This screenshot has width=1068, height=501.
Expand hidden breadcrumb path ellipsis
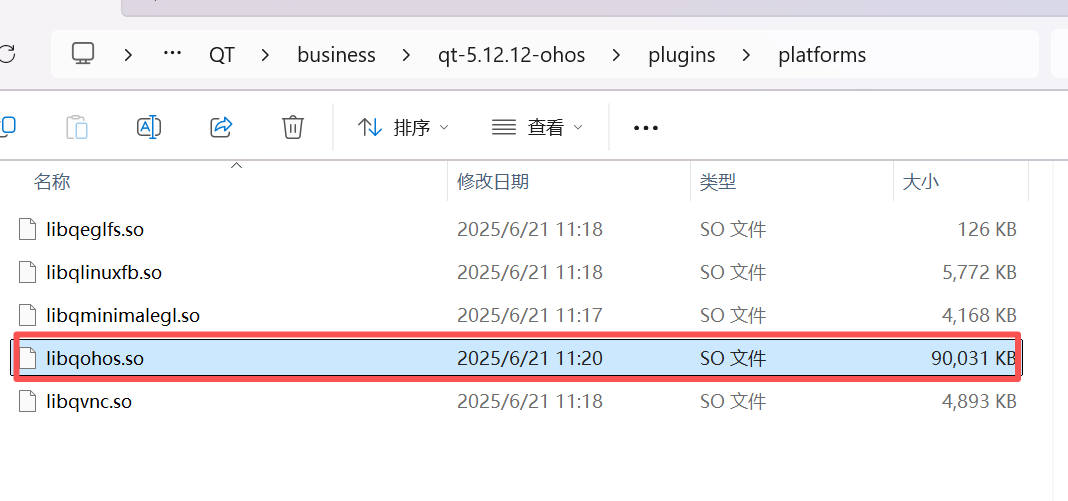pyautogui.click(x=172, y=54)
